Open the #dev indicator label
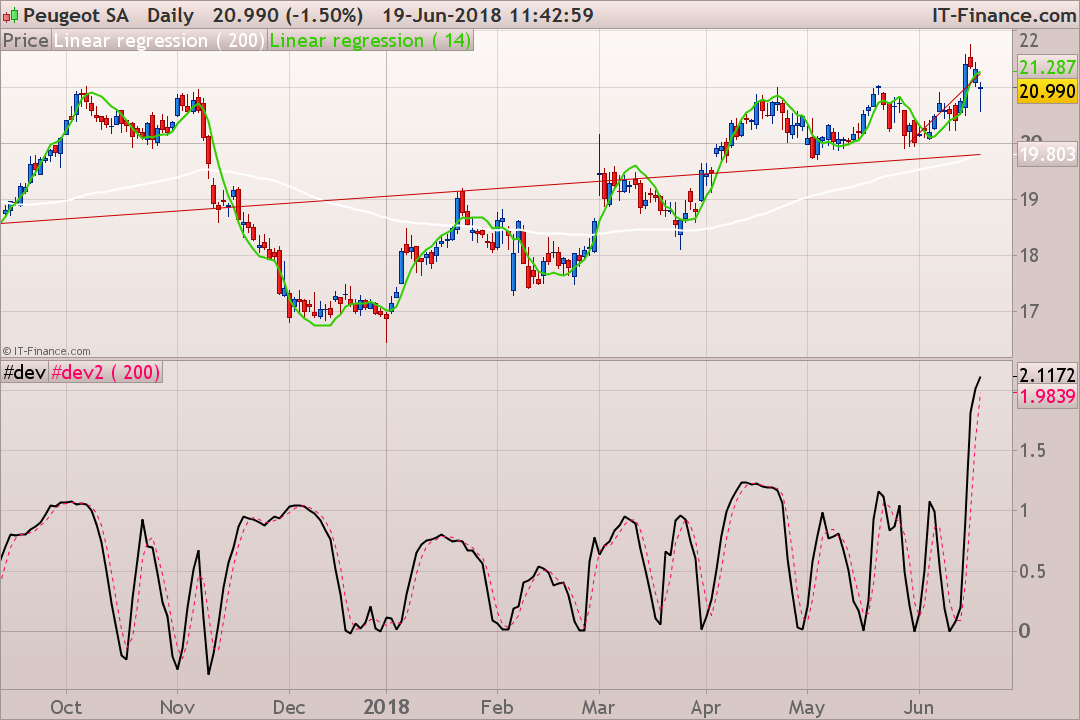The image size is (1080, 720). (x=24, y=373)
